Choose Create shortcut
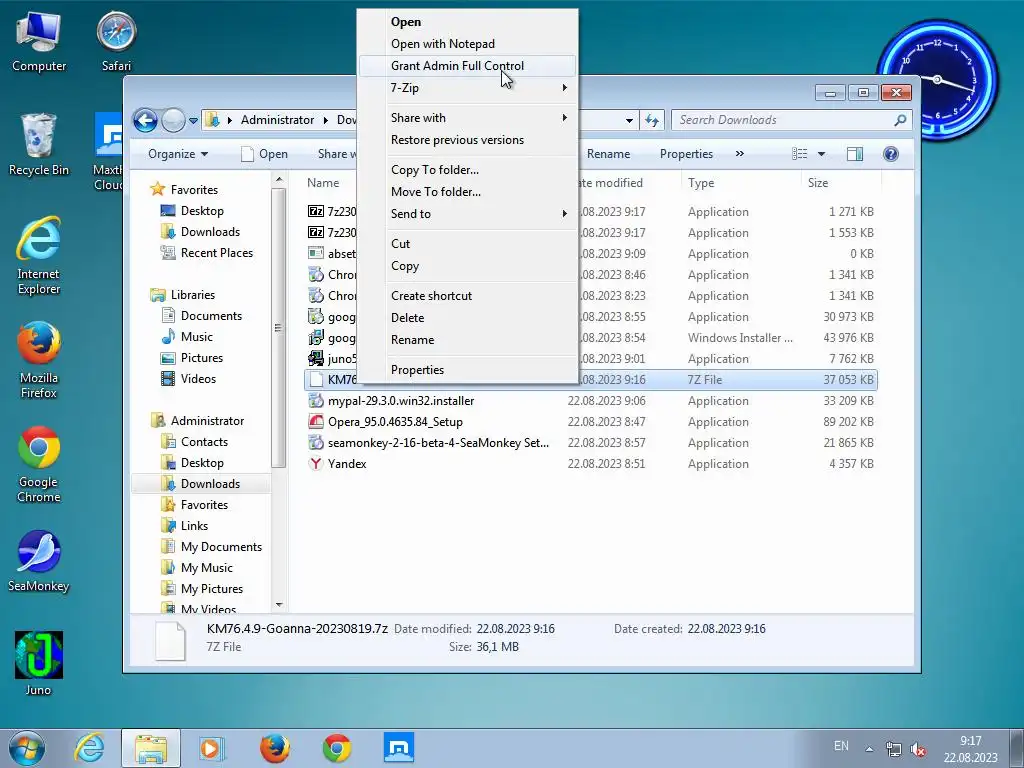This screenshot has height=768, width=1024. pyautogui.click(x=468, y=296)
